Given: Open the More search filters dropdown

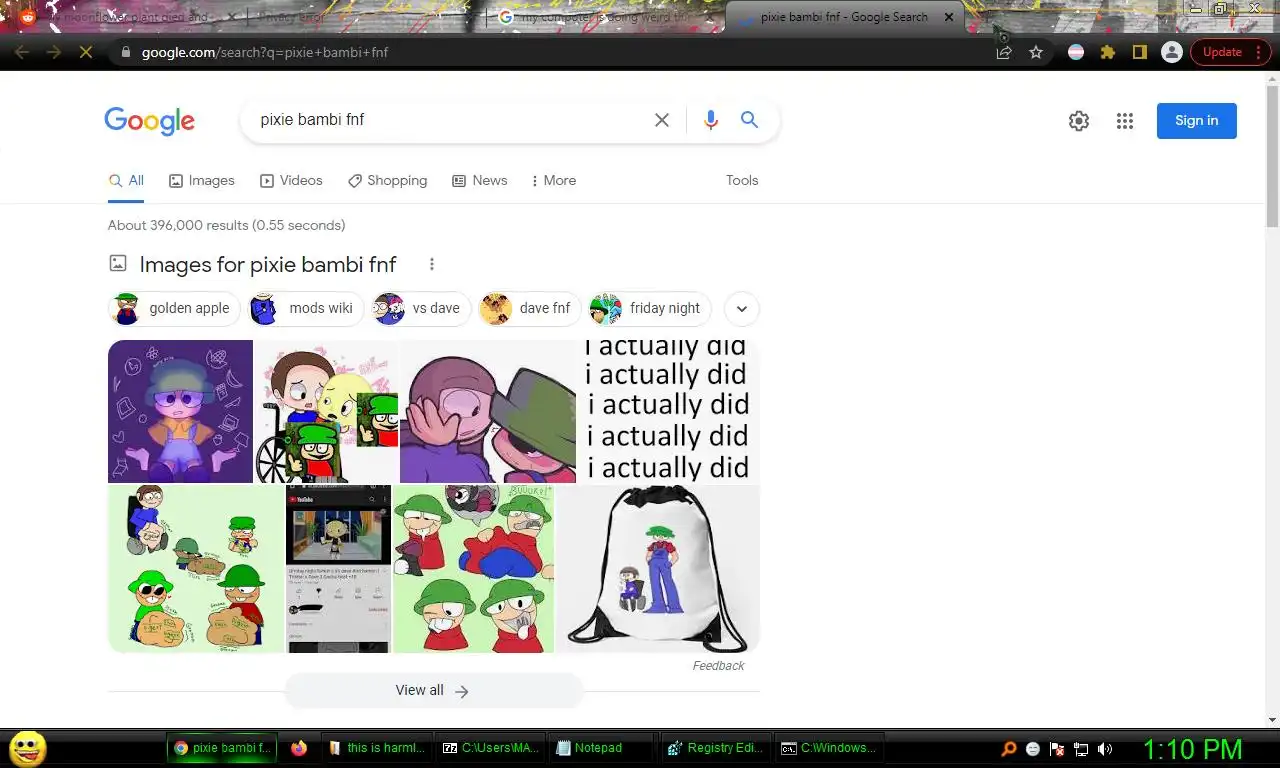Looking at the screenshot, I should (554, 181).
